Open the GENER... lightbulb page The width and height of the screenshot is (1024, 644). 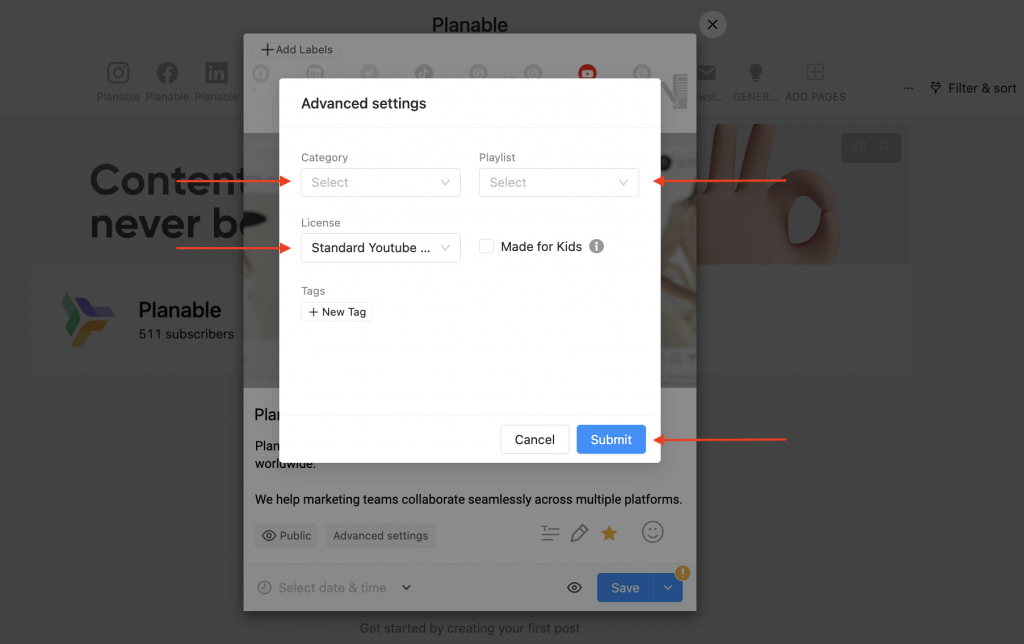point(756,72)
